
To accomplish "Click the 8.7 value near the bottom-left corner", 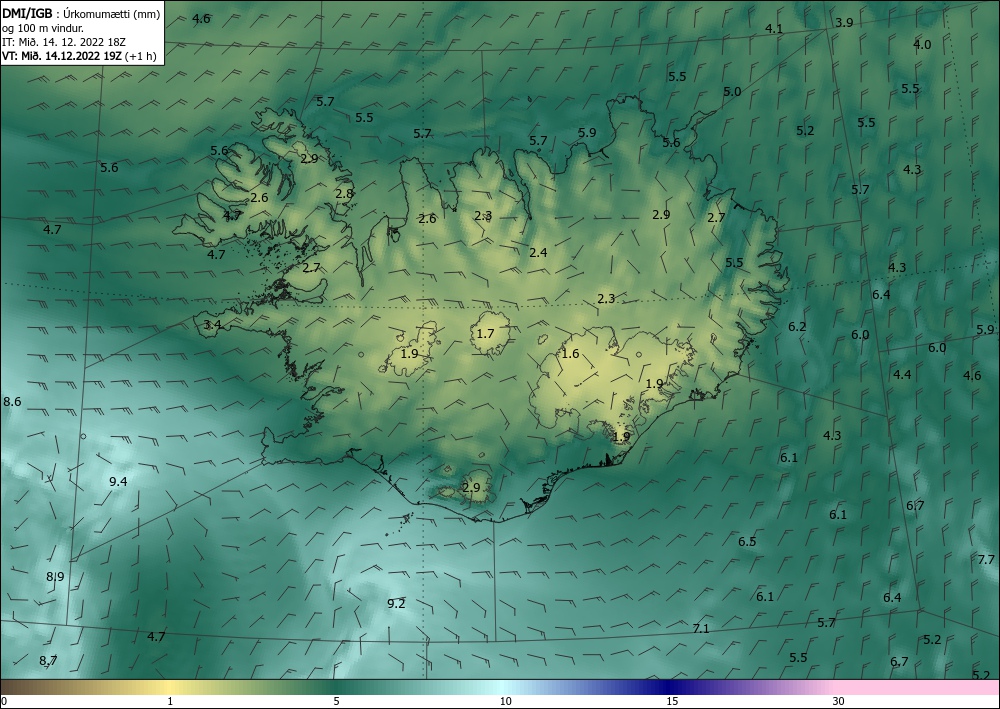I will click(x=48, y=661).
